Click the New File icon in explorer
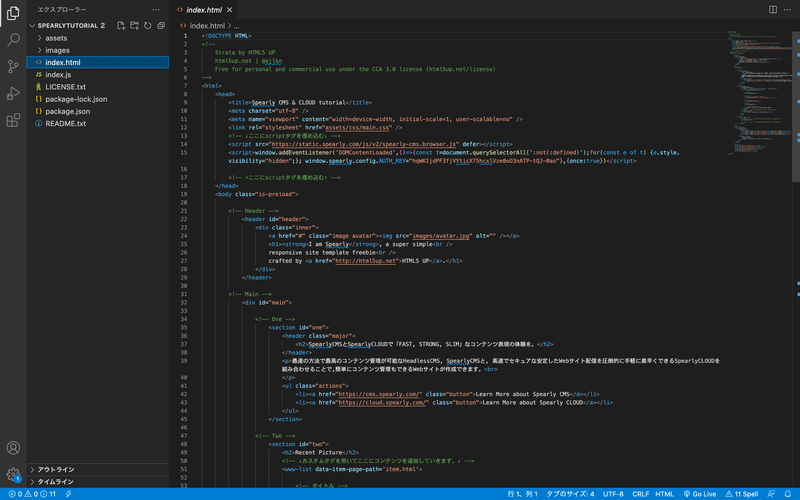The image size is (800, 500). coord(121,26)
